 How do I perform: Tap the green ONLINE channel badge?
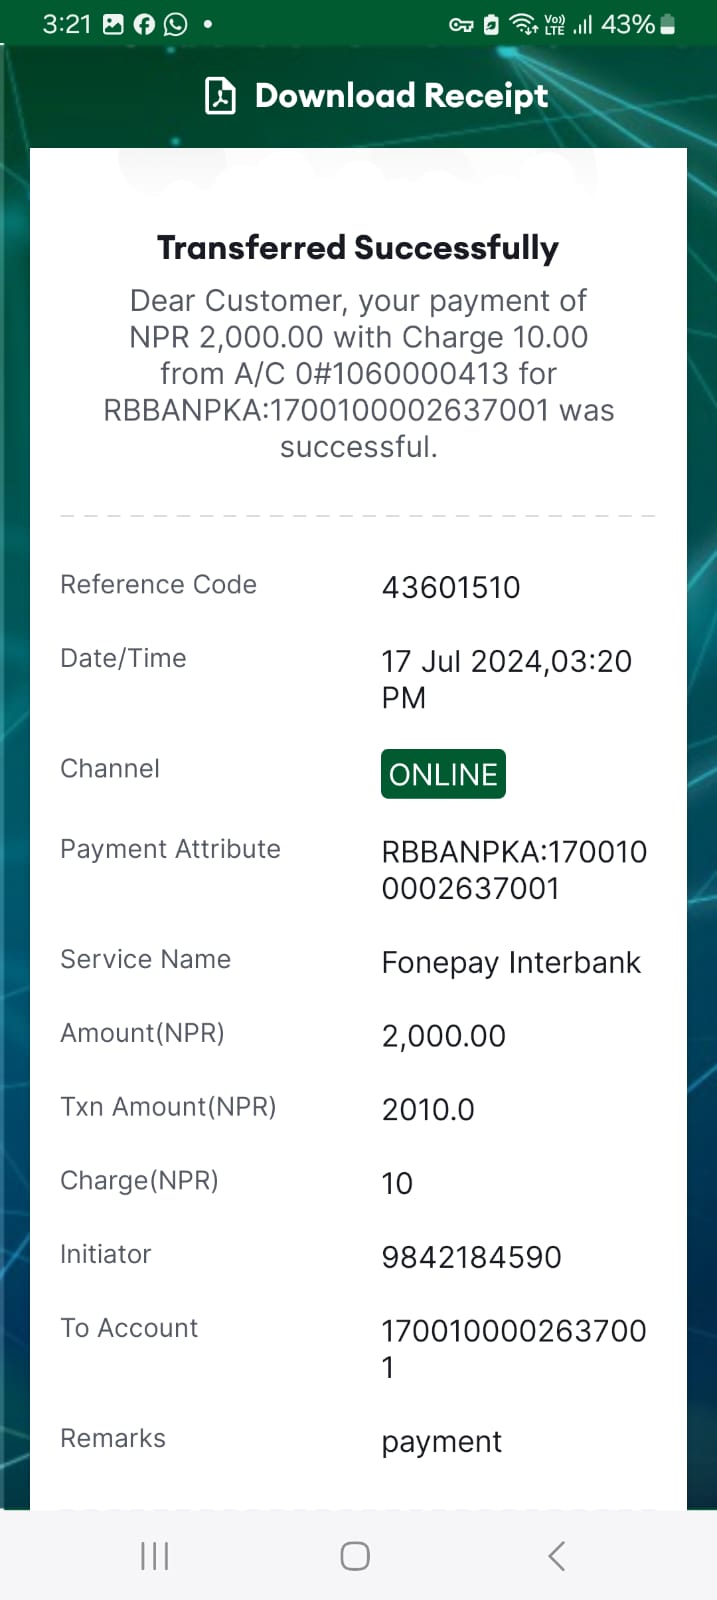tap(443, 774)
